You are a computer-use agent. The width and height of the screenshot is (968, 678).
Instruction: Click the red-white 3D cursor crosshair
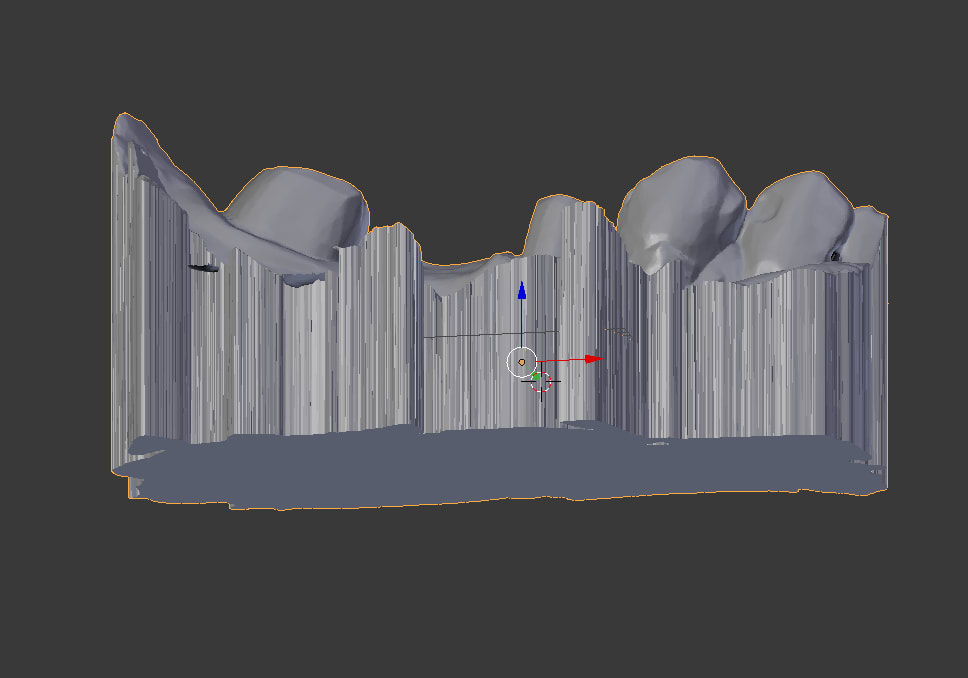[543, 383]
